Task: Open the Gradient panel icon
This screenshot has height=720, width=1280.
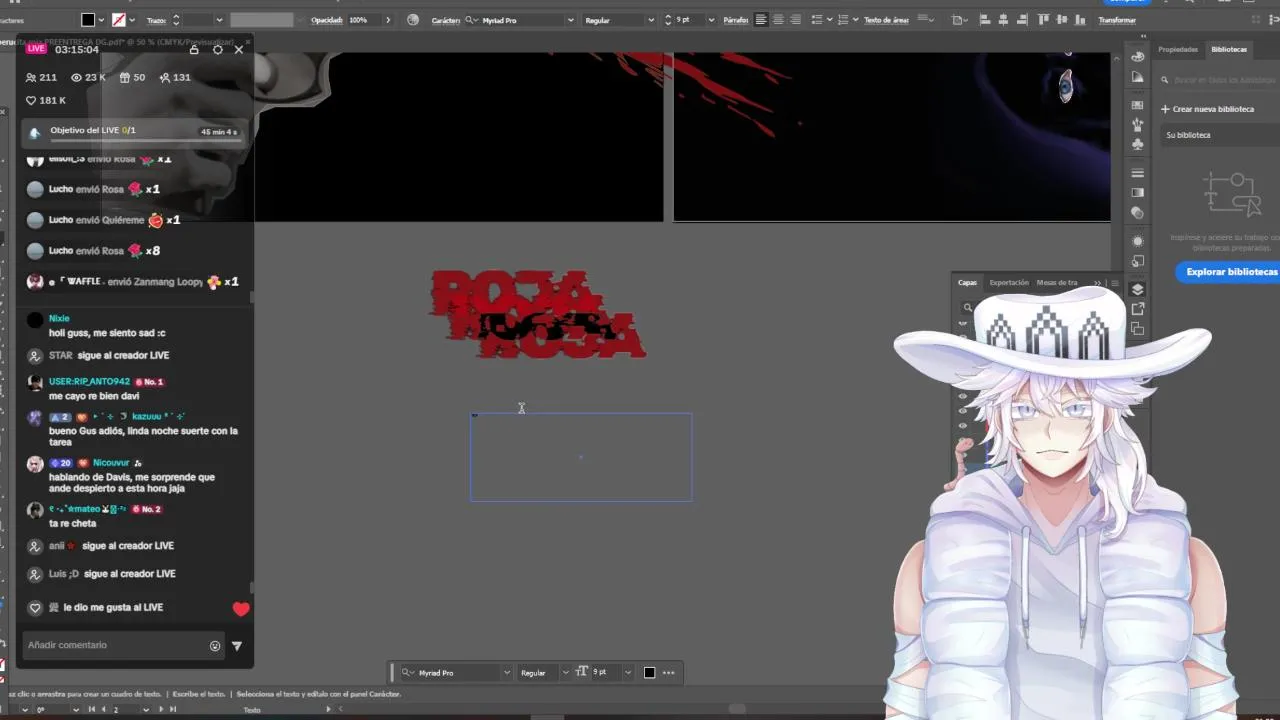Action: (x=1137, y=192)
